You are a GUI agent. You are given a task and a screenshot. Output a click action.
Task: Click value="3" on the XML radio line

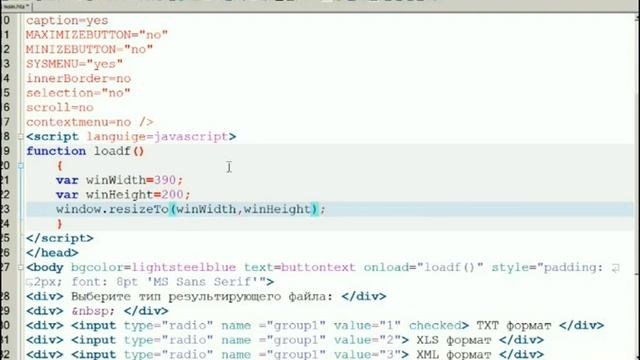click(367, 354)
